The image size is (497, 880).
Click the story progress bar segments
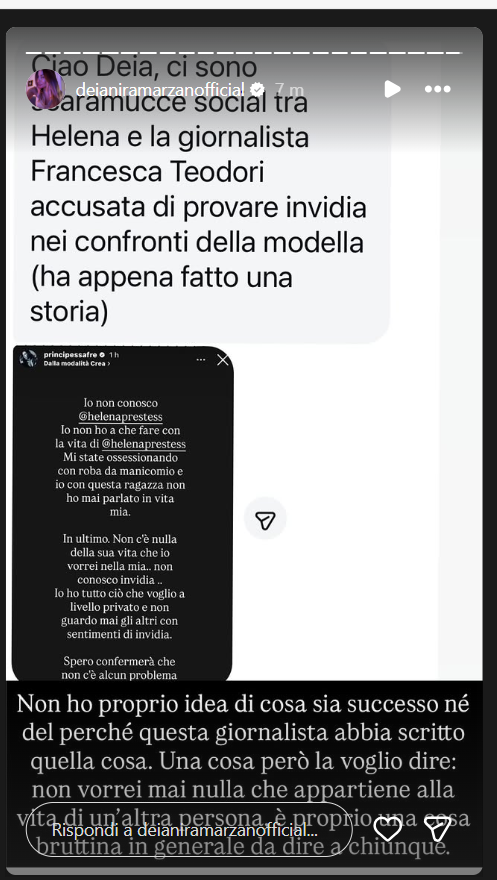point(244,53)
